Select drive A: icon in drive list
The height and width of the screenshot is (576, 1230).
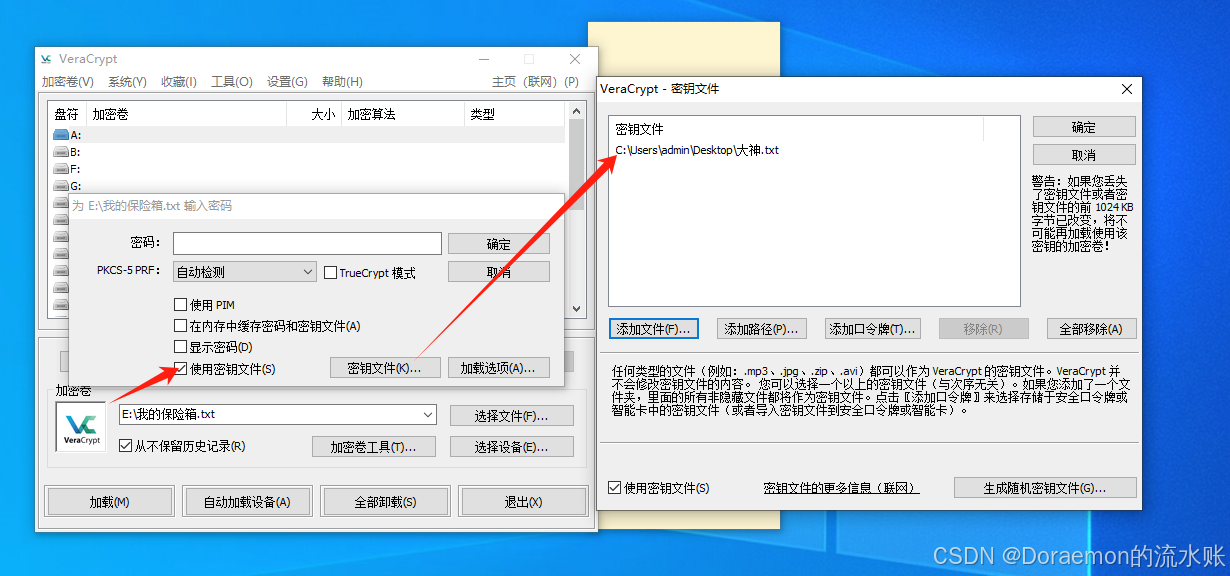61,135
